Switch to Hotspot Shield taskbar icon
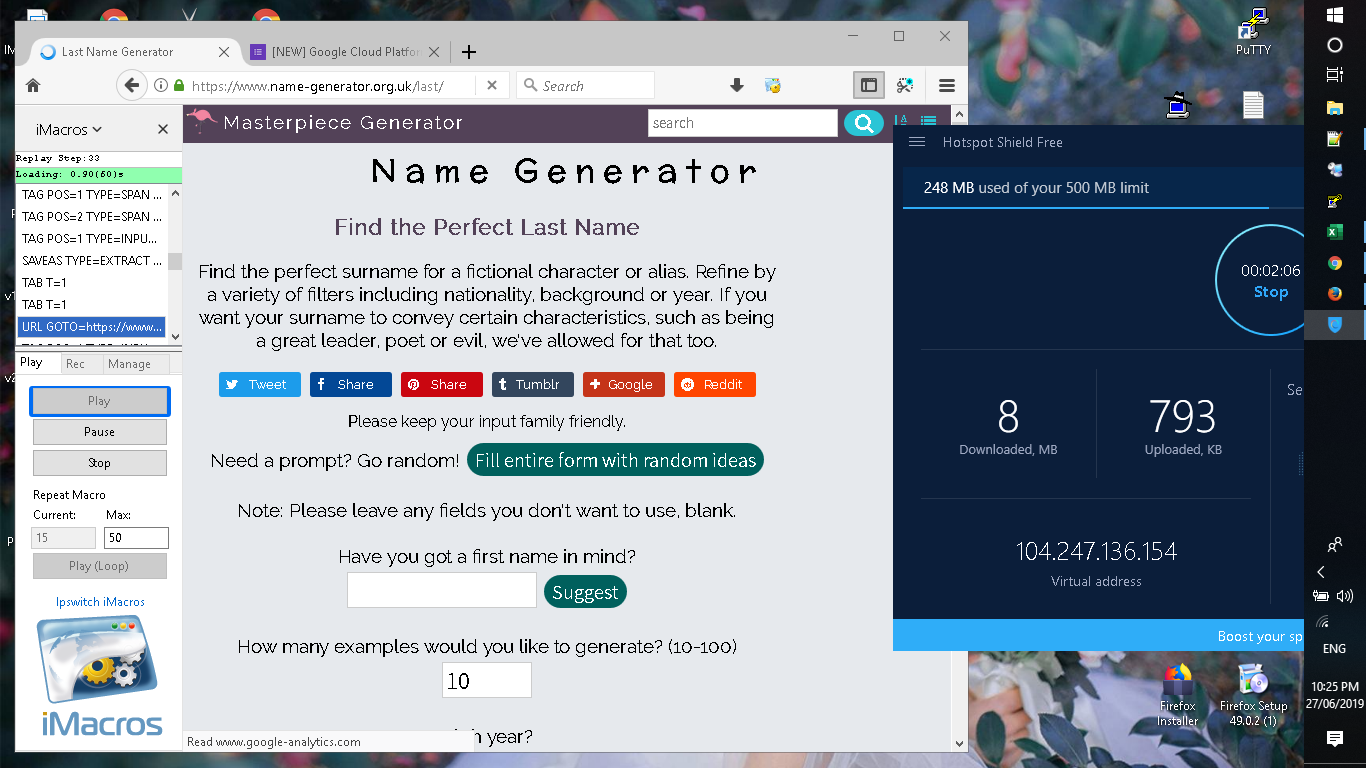 (1334, 325)
